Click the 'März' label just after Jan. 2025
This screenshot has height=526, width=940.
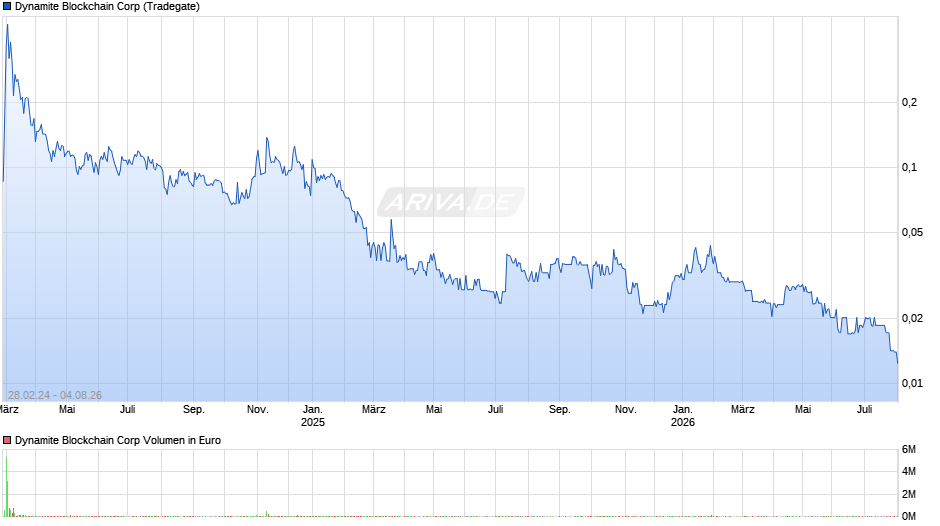[x=373, y=410]
